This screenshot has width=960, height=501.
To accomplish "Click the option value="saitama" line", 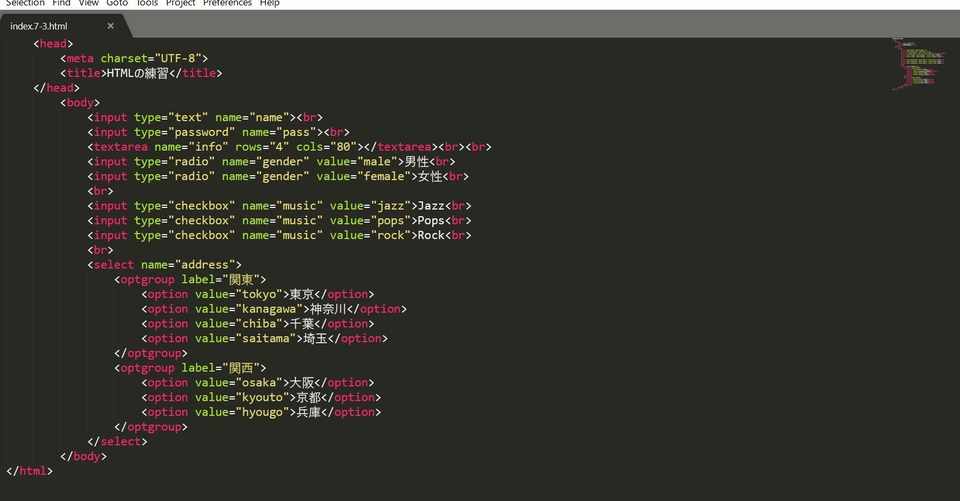I will tap(264, 338).
